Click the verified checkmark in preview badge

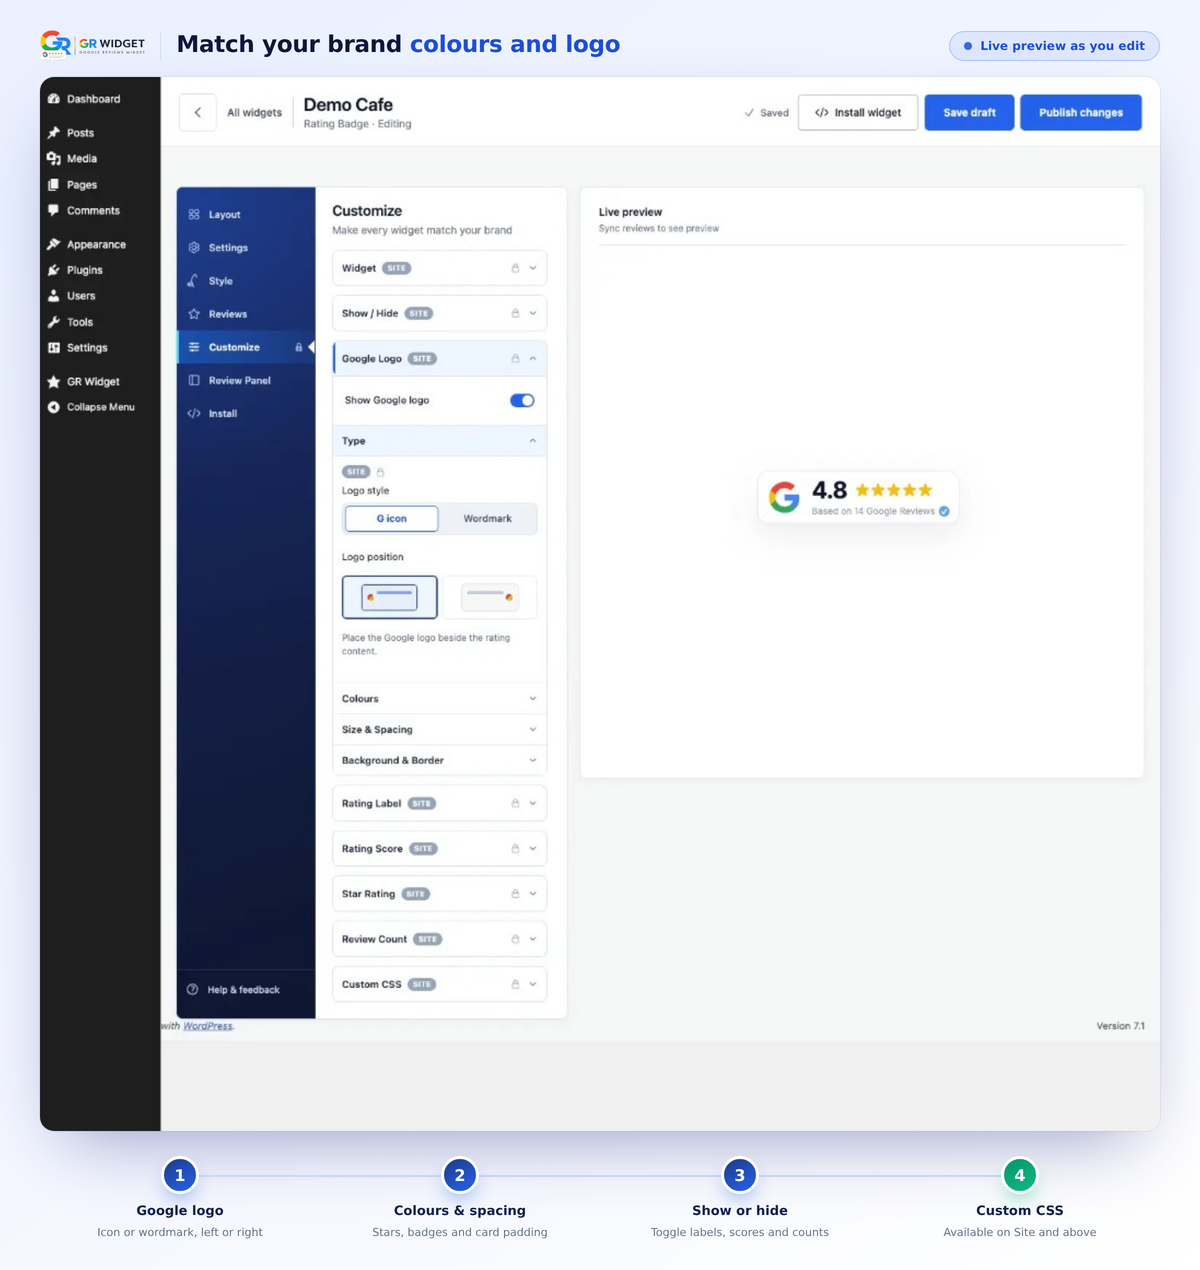pyautogui.click(x=944, y=512)
